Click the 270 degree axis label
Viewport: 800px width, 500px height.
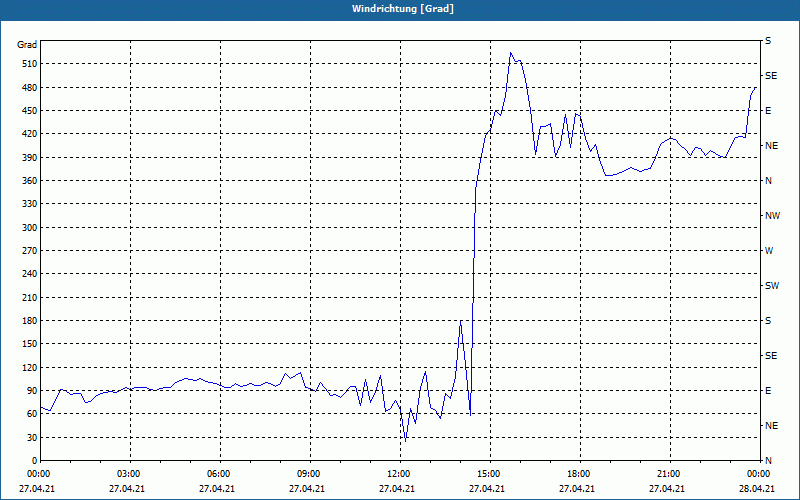(x=30, y=251)
